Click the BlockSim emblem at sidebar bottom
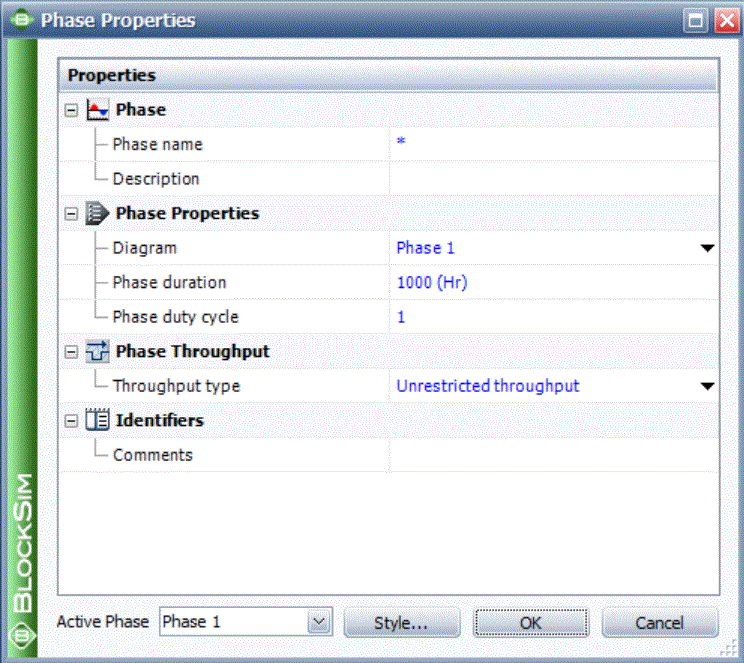744x663 pixels. click(x=22, y=635)
